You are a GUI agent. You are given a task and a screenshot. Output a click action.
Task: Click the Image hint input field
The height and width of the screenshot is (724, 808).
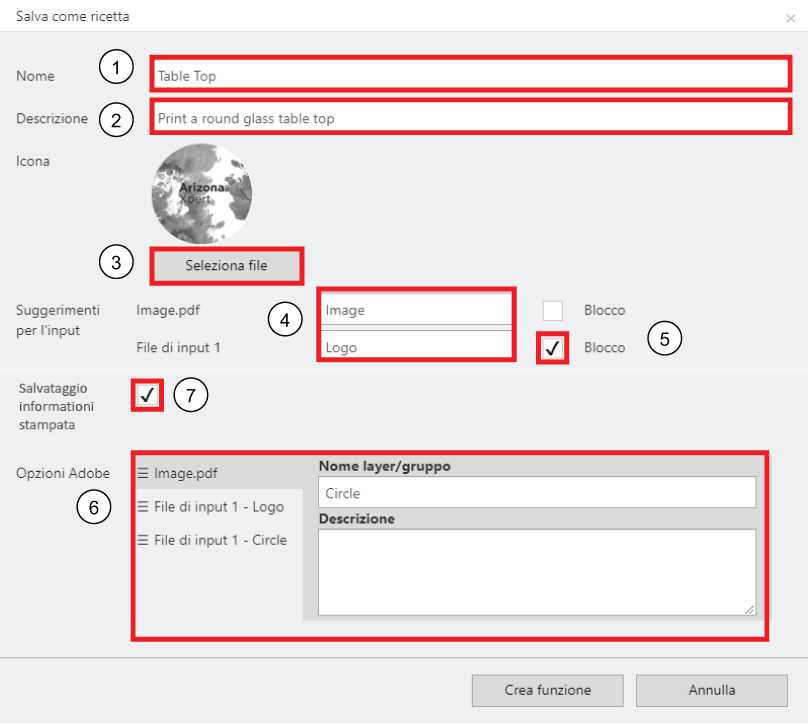416,309
